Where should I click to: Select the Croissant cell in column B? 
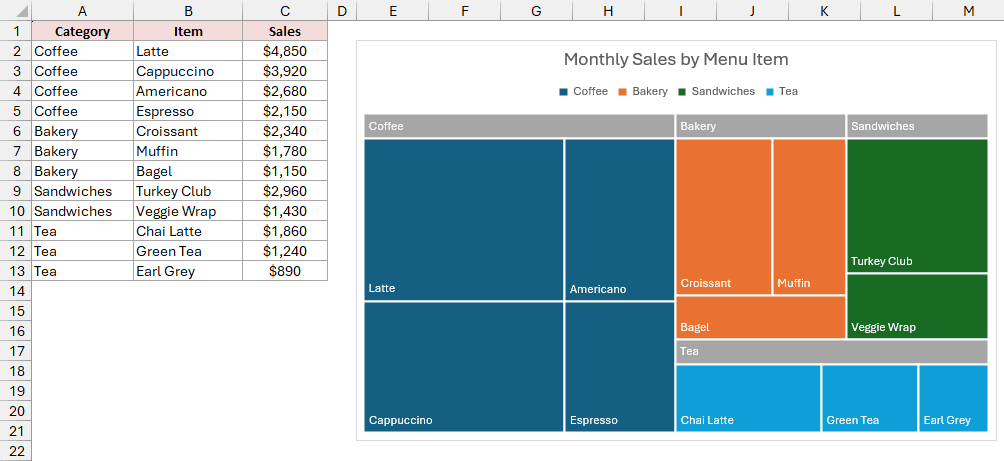[x=188, y=131]
